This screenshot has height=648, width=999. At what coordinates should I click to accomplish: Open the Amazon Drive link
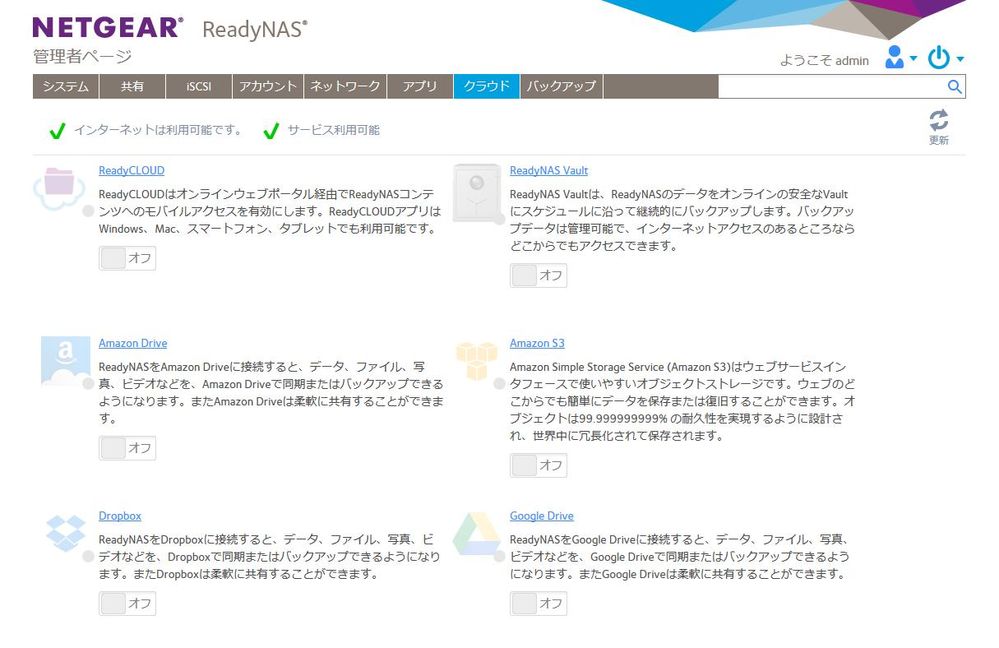coord(133,343)
